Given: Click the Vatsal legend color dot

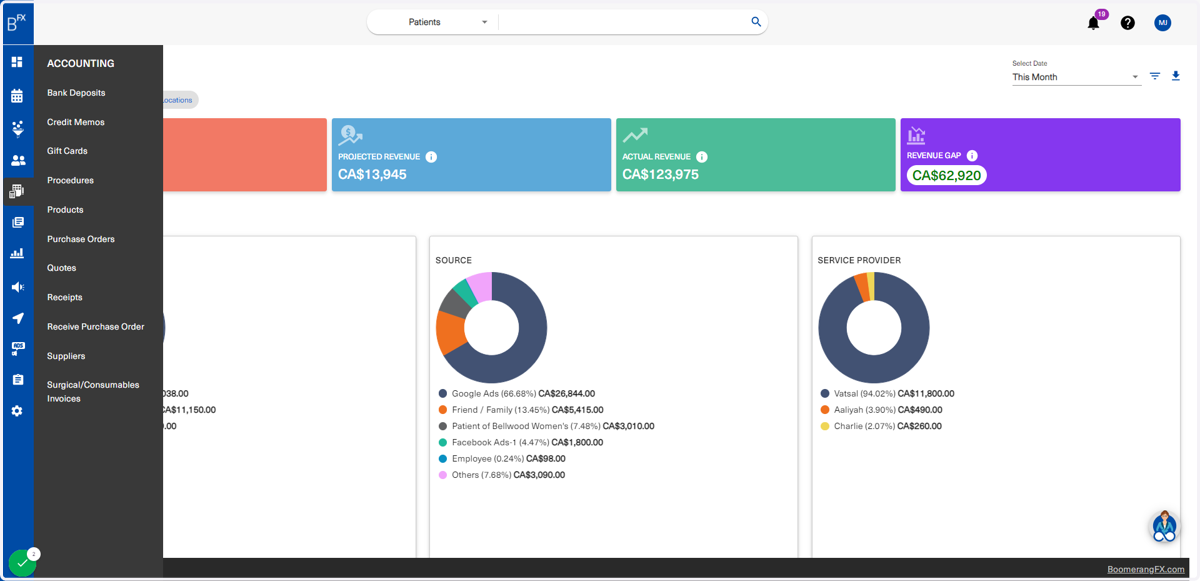Looking at the screenshot, I should [x=825, y=394].
